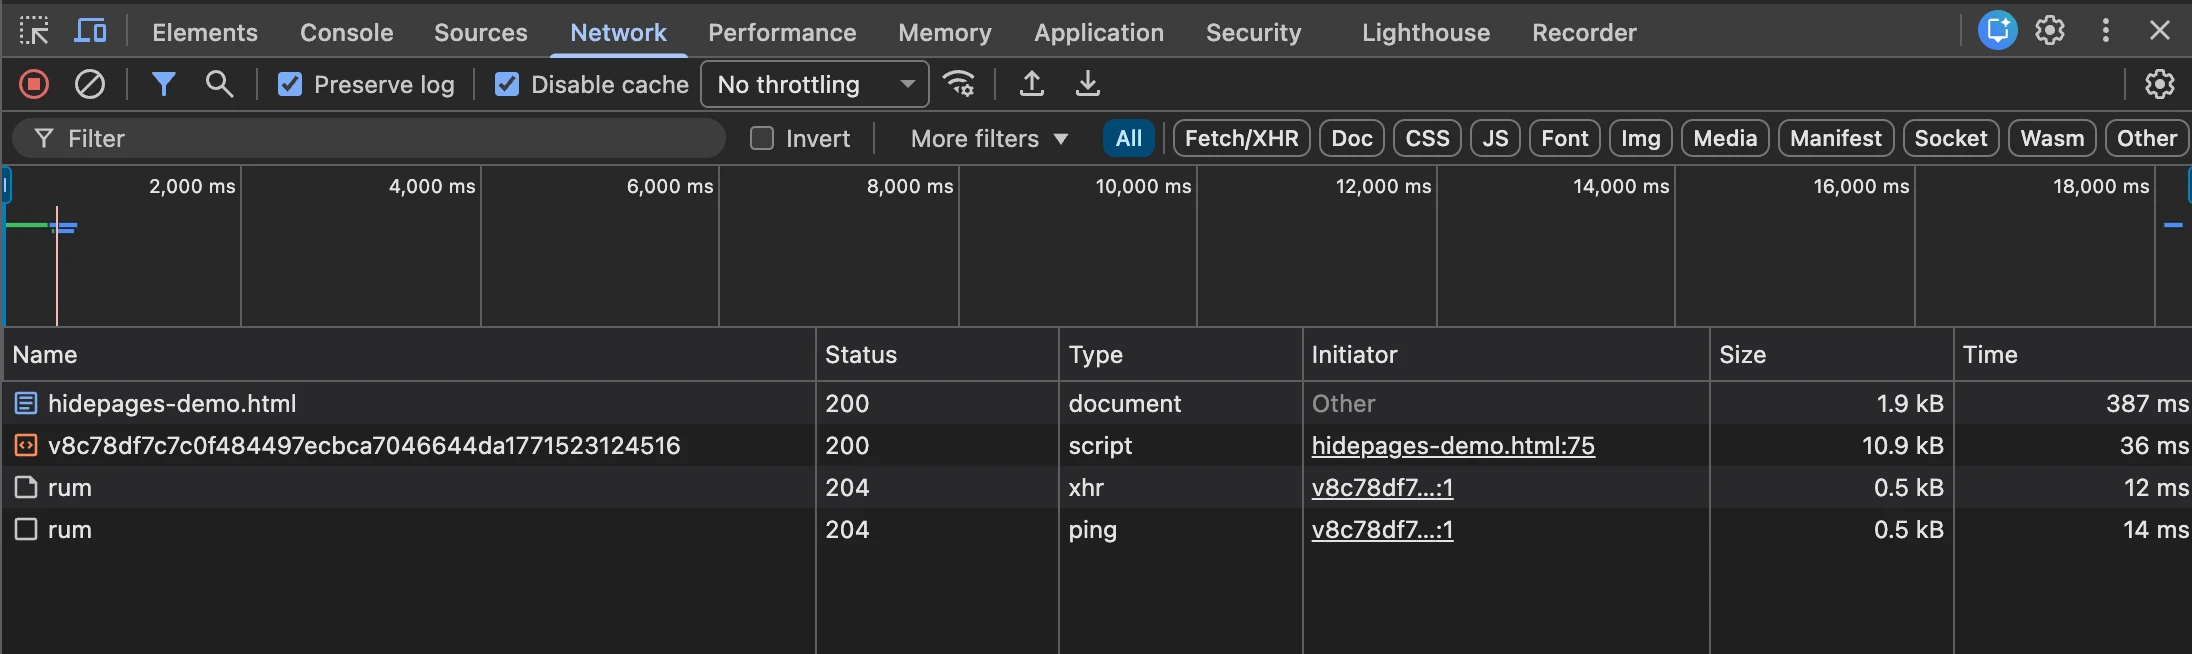Import HAR file upload icon
Viewport: 2192px width, 654px height.
click(x=1032, y=84)
